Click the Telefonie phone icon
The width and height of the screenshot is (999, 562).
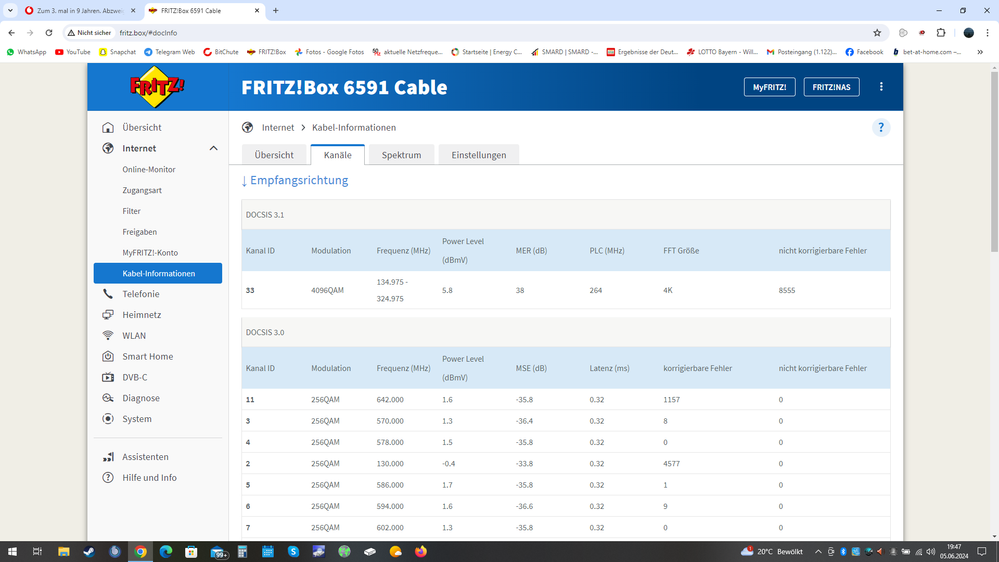[108, 294]
